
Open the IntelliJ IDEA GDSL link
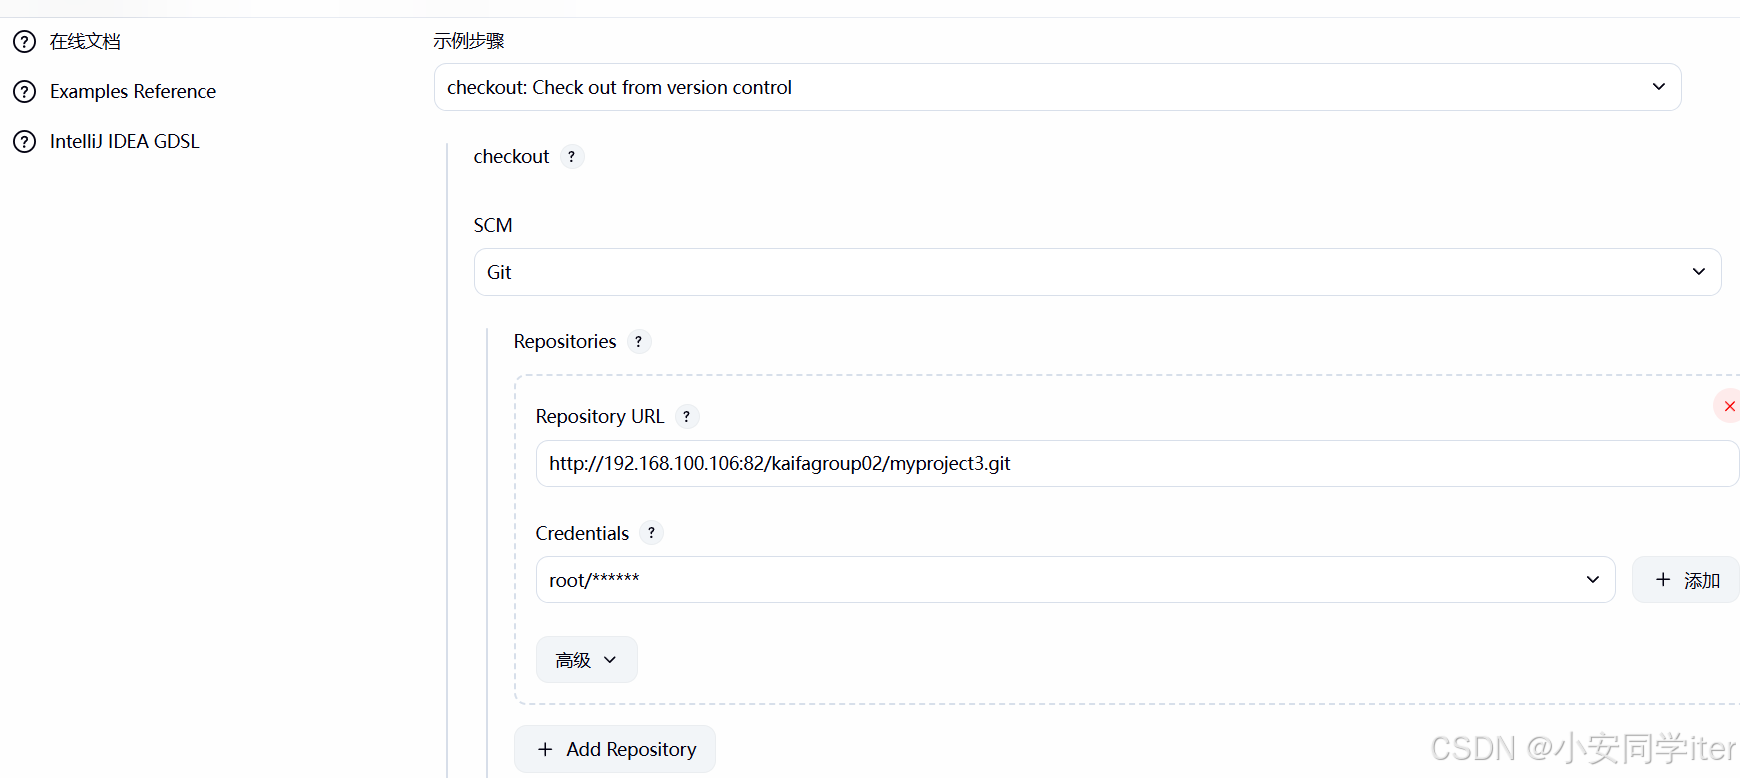coord(125,142)
